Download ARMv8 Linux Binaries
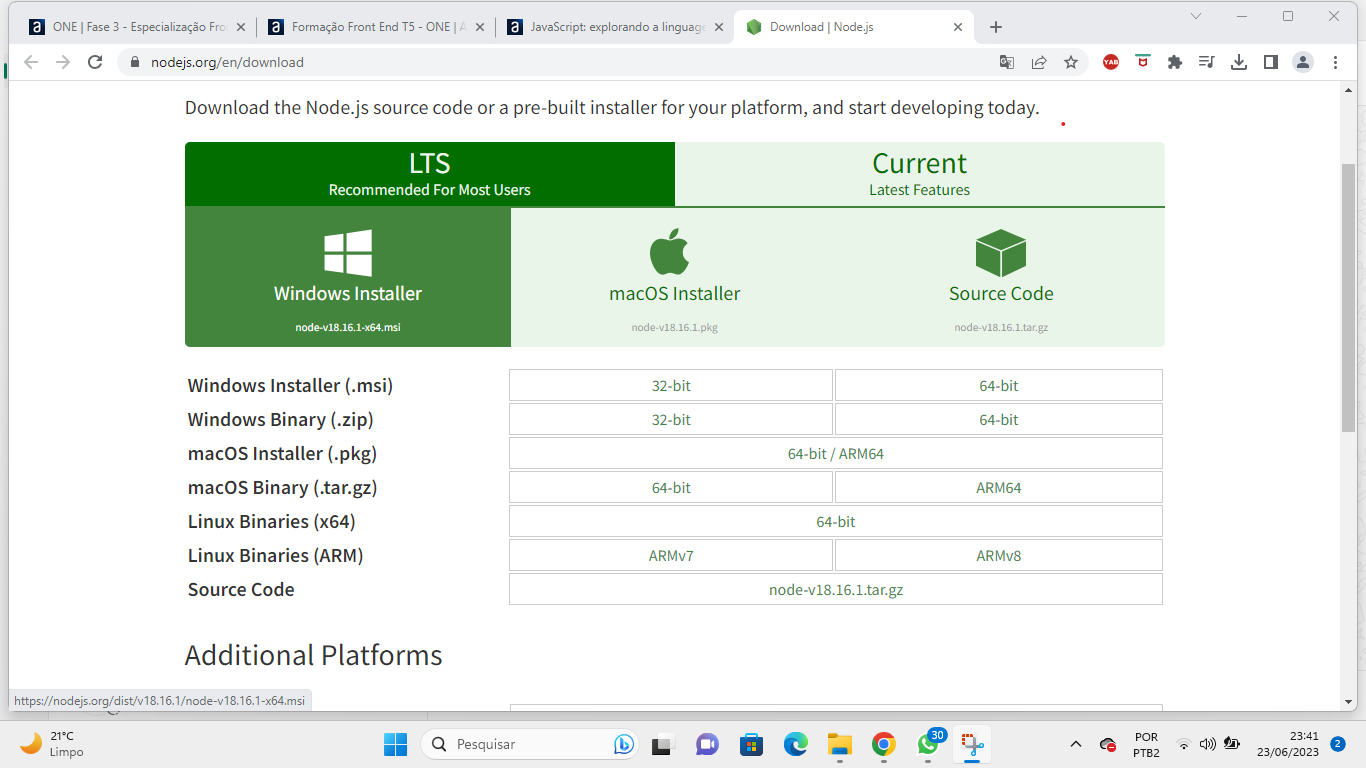Image resolution: width=1366 pixels, height=768 pixels. point(999,555)
